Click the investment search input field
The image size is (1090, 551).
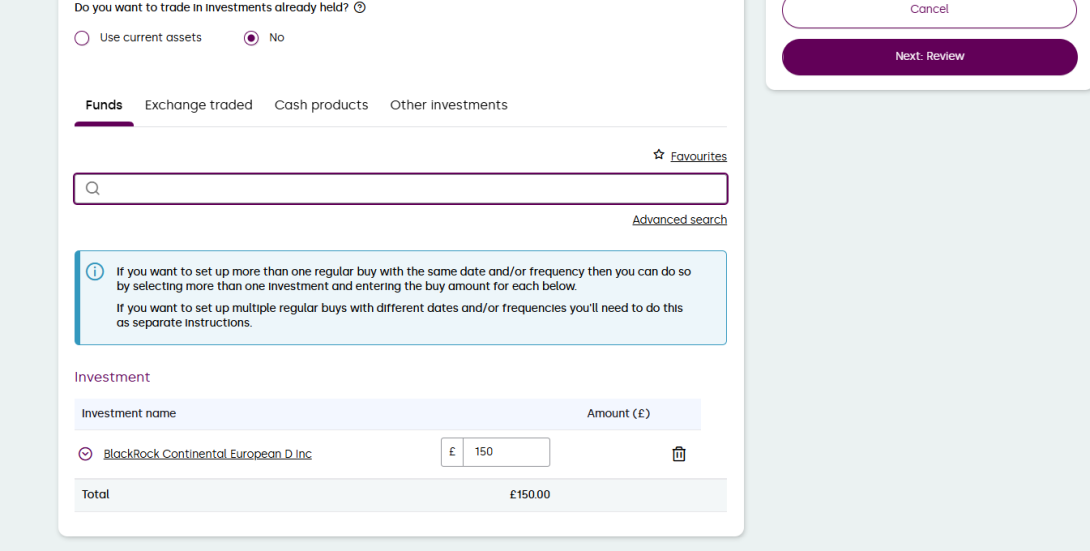pos(410,188)
